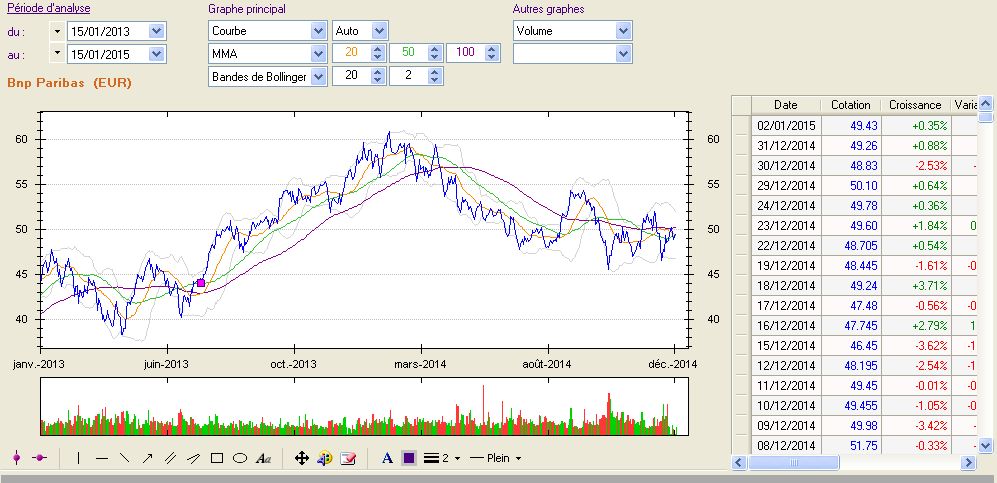997x483 pixels.
Task: Select the horizontal line drawing tool
Action: click(101, 458)
